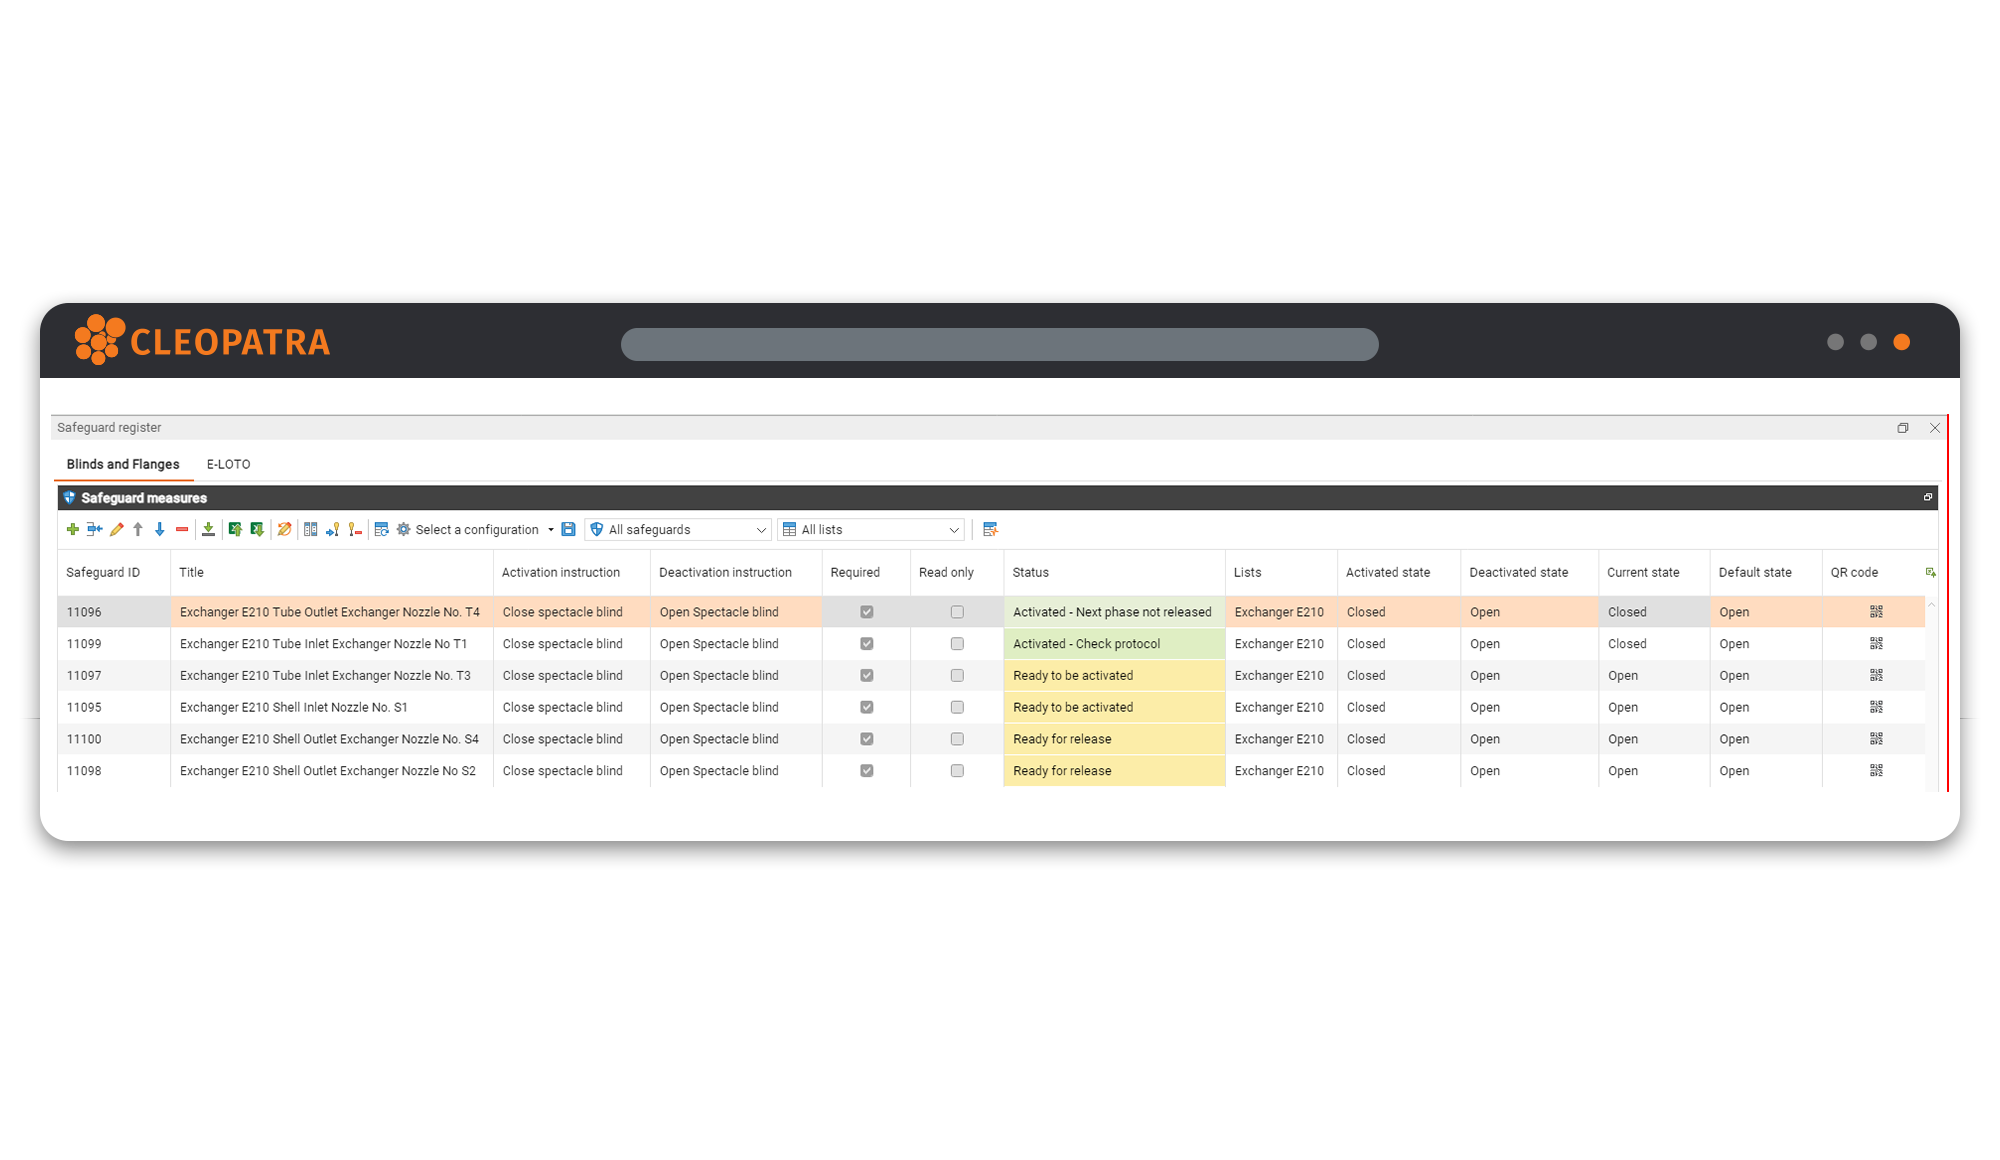Screen dimensions: 2000x1160
Task: Open the All safeguards dropdown
Action: pos(680,530)
